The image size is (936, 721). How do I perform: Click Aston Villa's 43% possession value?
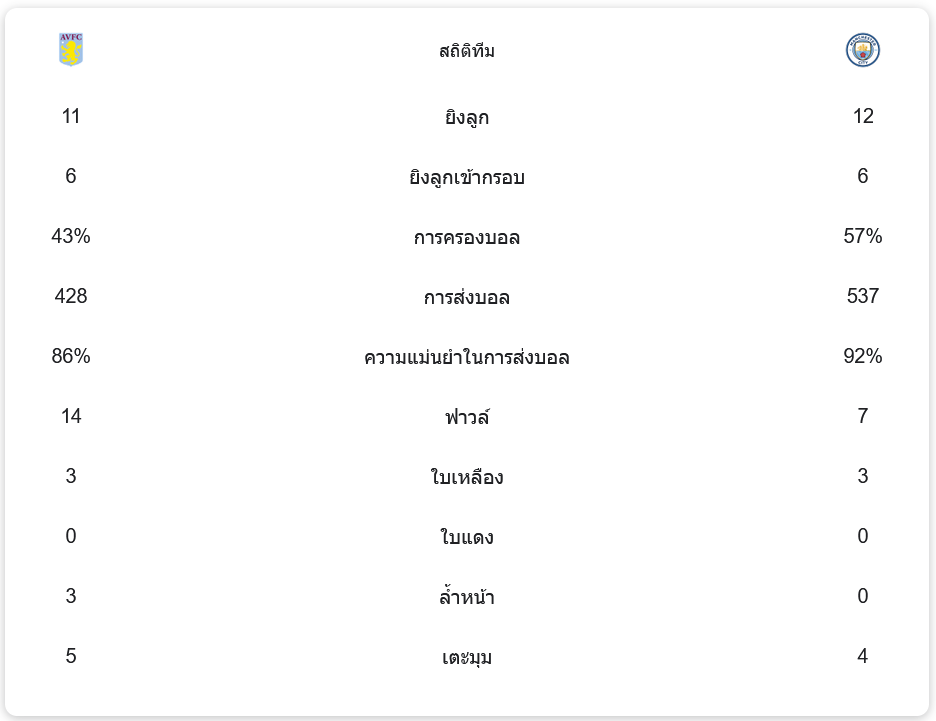pyautogui.click(x=71, y=236)
